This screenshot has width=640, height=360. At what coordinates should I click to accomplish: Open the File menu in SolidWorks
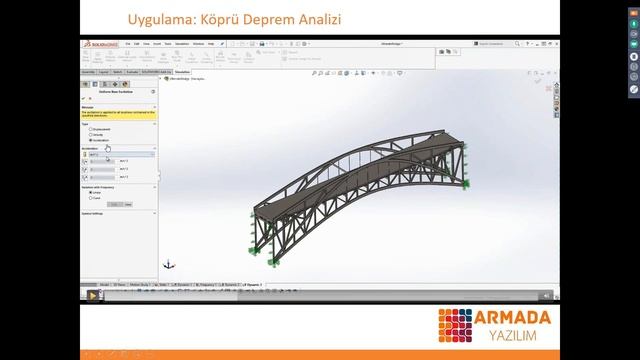pos(128,44)
